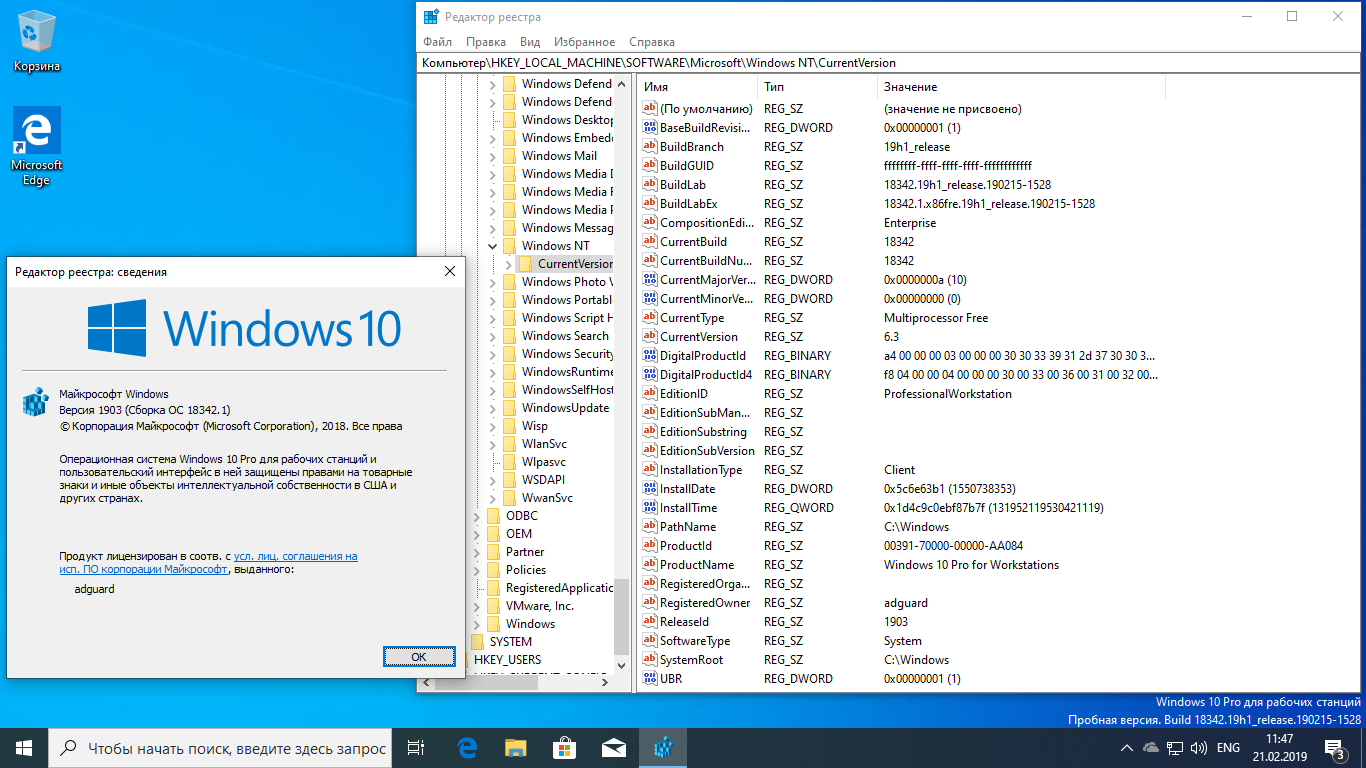The height and width of the screenshot is (768, 1366).
Task: Close the about Windows dialog
Action: point(449,271)
